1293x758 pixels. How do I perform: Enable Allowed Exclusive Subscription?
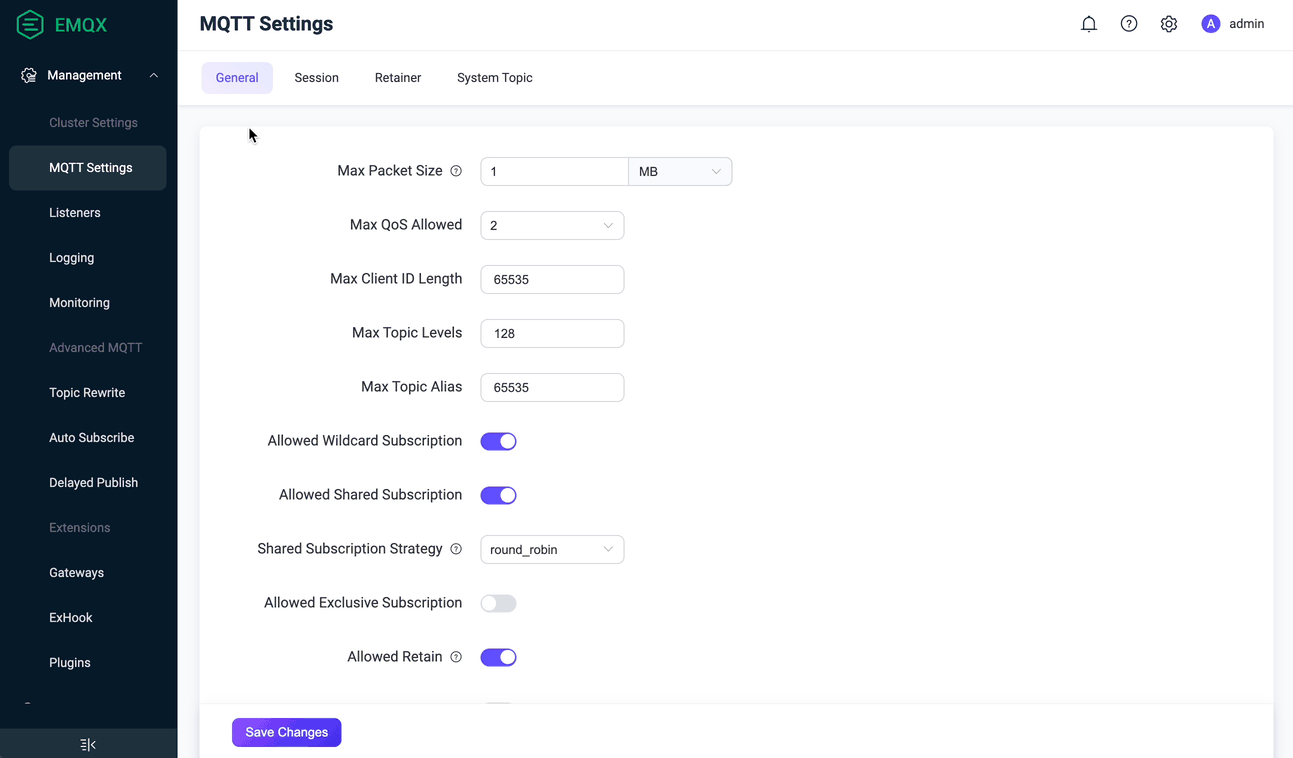(x=498, y=603)
